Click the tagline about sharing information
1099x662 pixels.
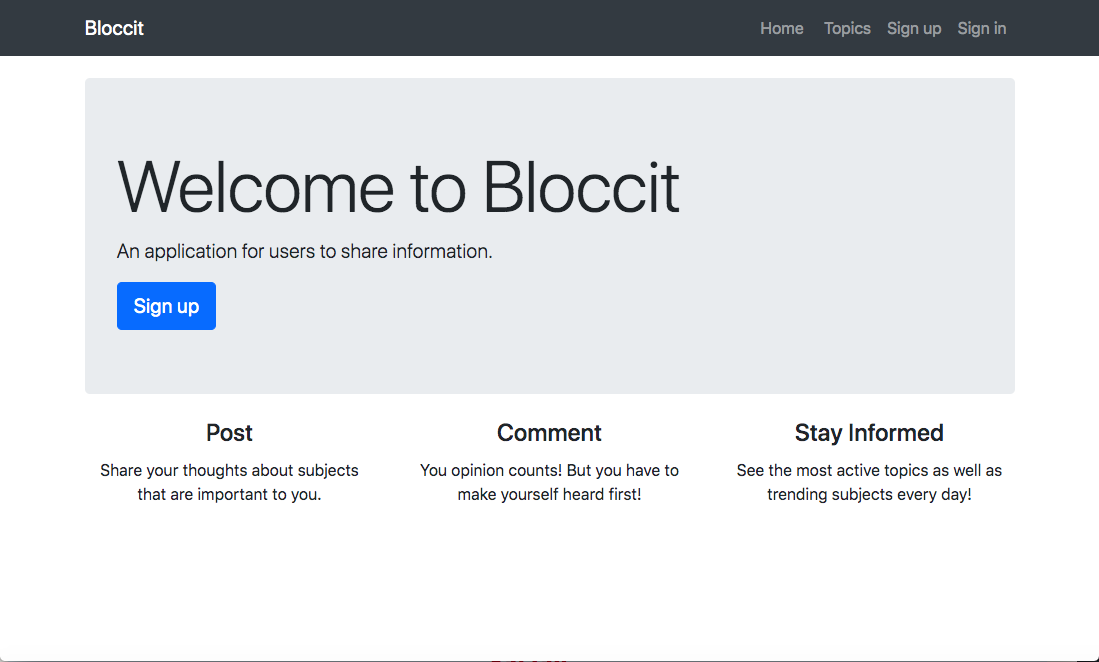304,251
